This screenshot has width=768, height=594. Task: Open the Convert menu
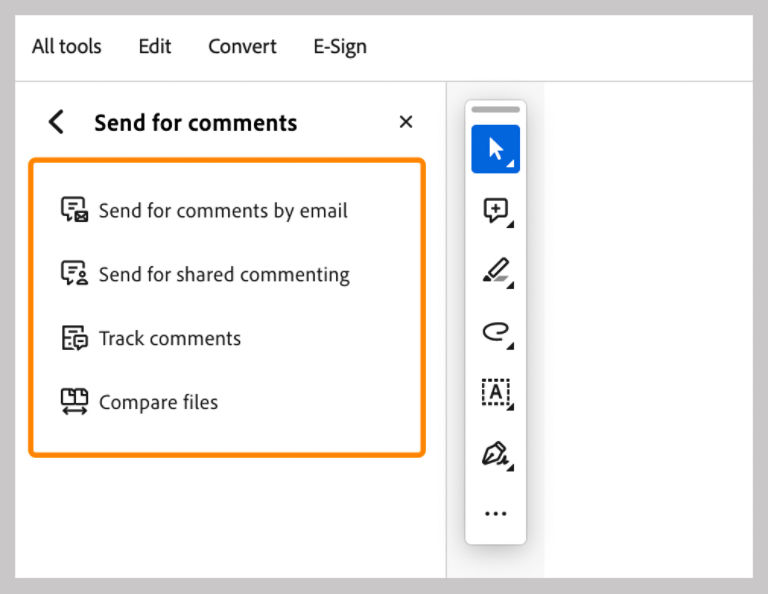(x=242, y=47)
